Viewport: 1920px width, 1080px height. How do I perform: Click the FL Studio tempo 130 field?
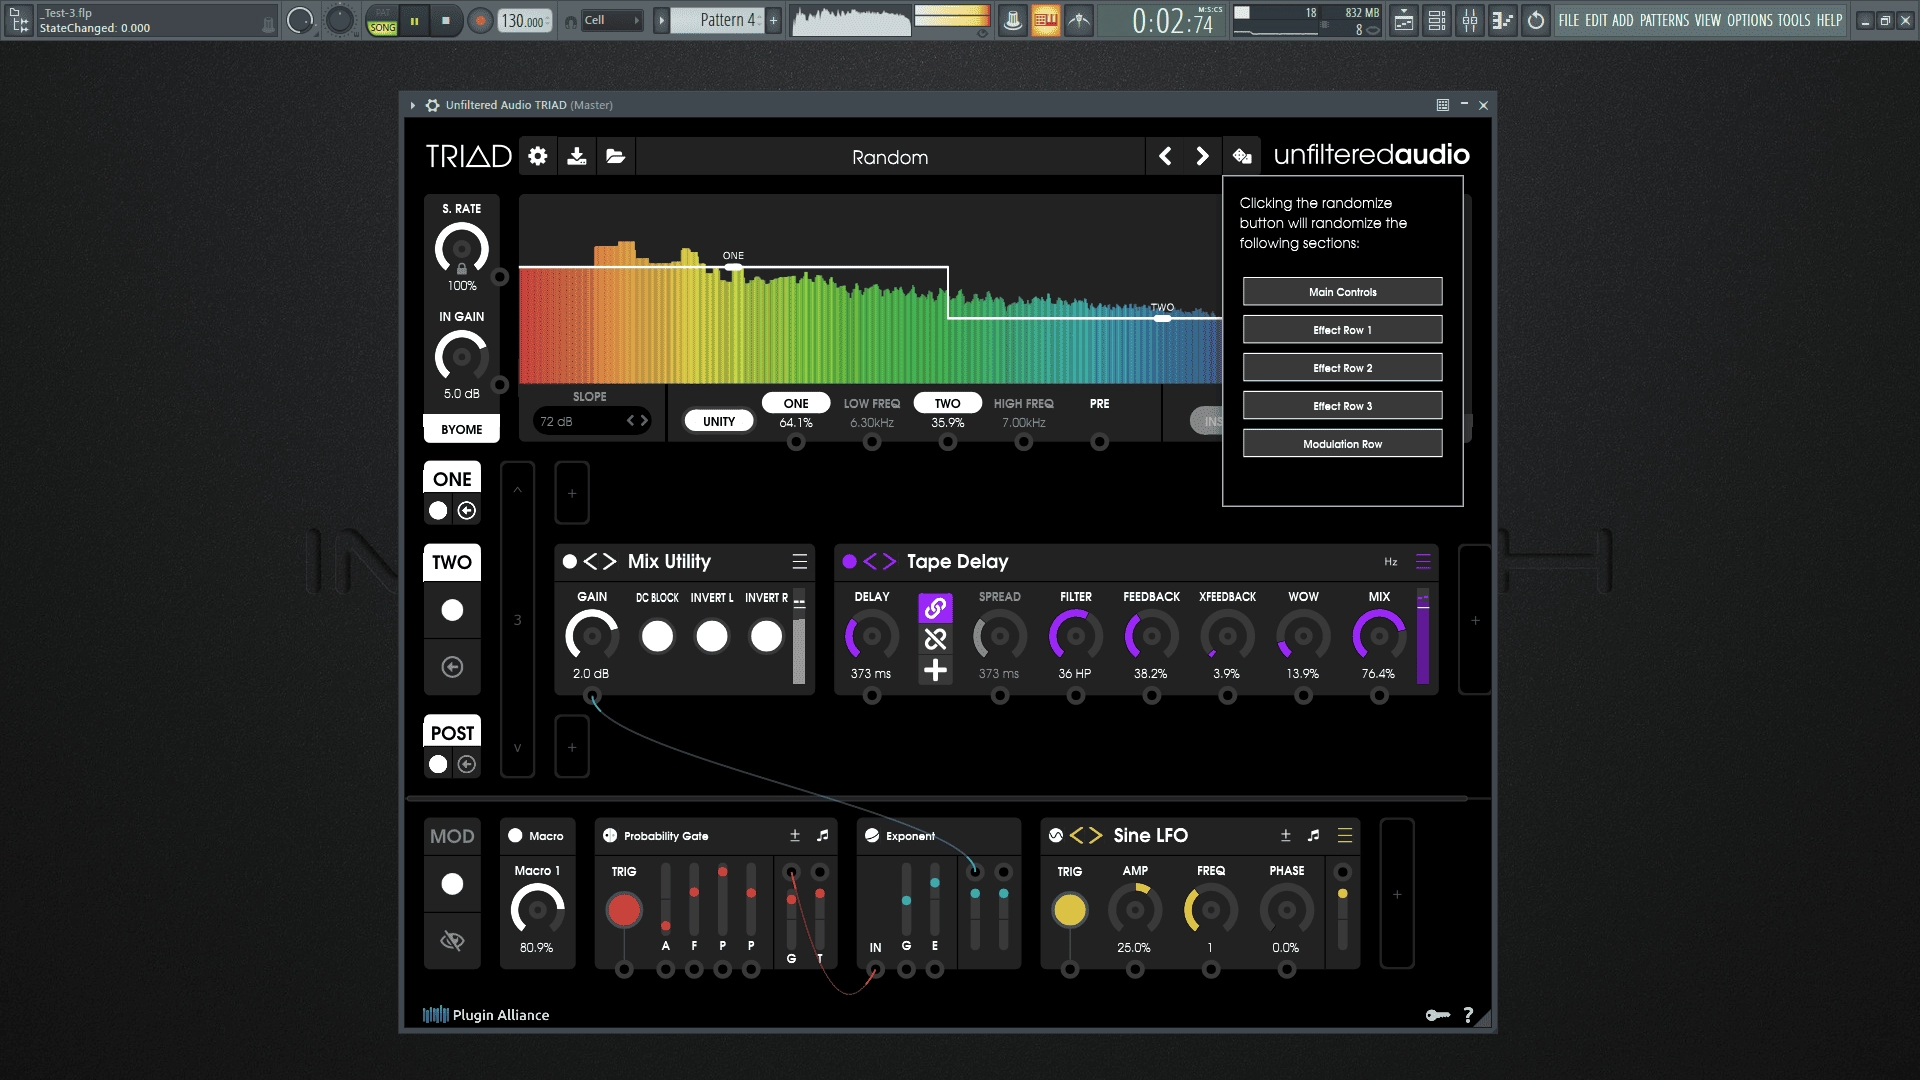[524, 20]
